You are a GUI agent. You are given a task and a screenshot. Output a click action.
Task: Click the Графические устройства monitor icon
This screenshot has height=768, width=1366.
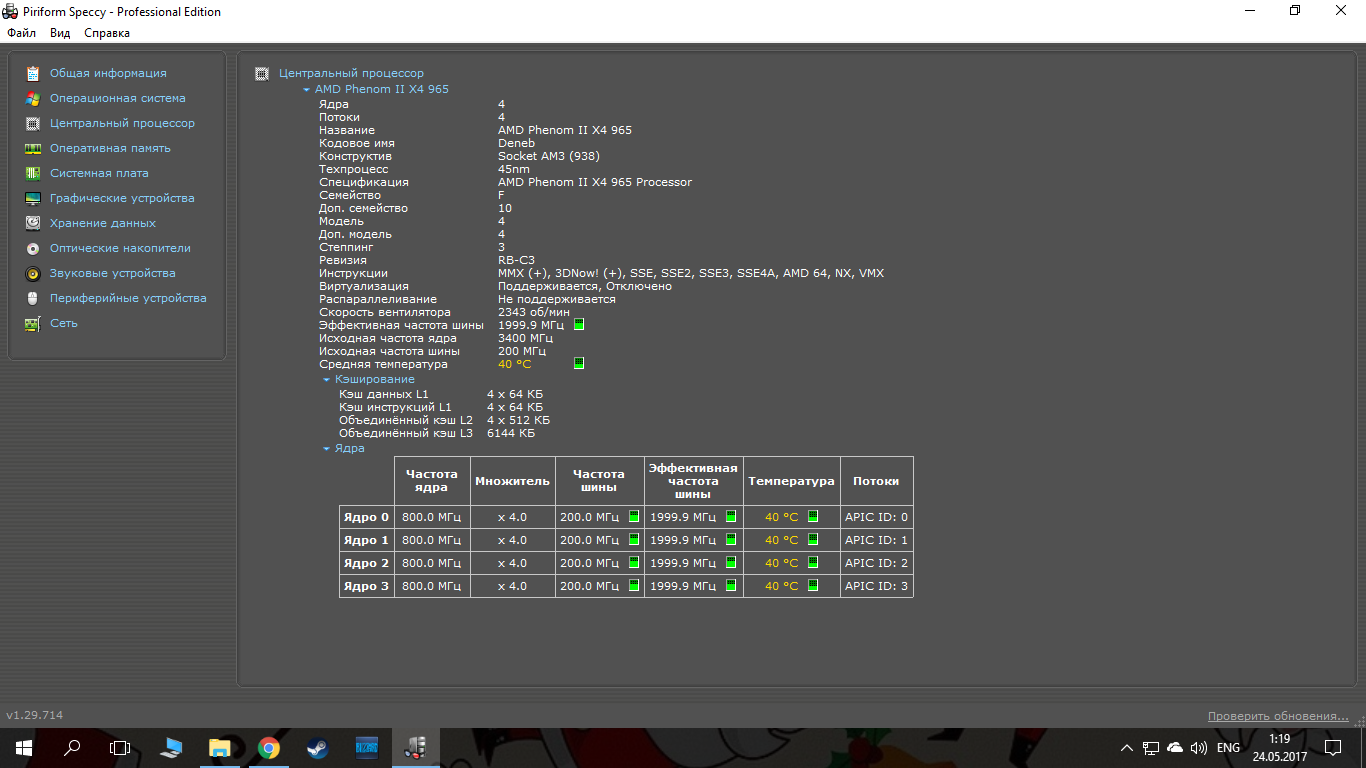tap(33, 198)
